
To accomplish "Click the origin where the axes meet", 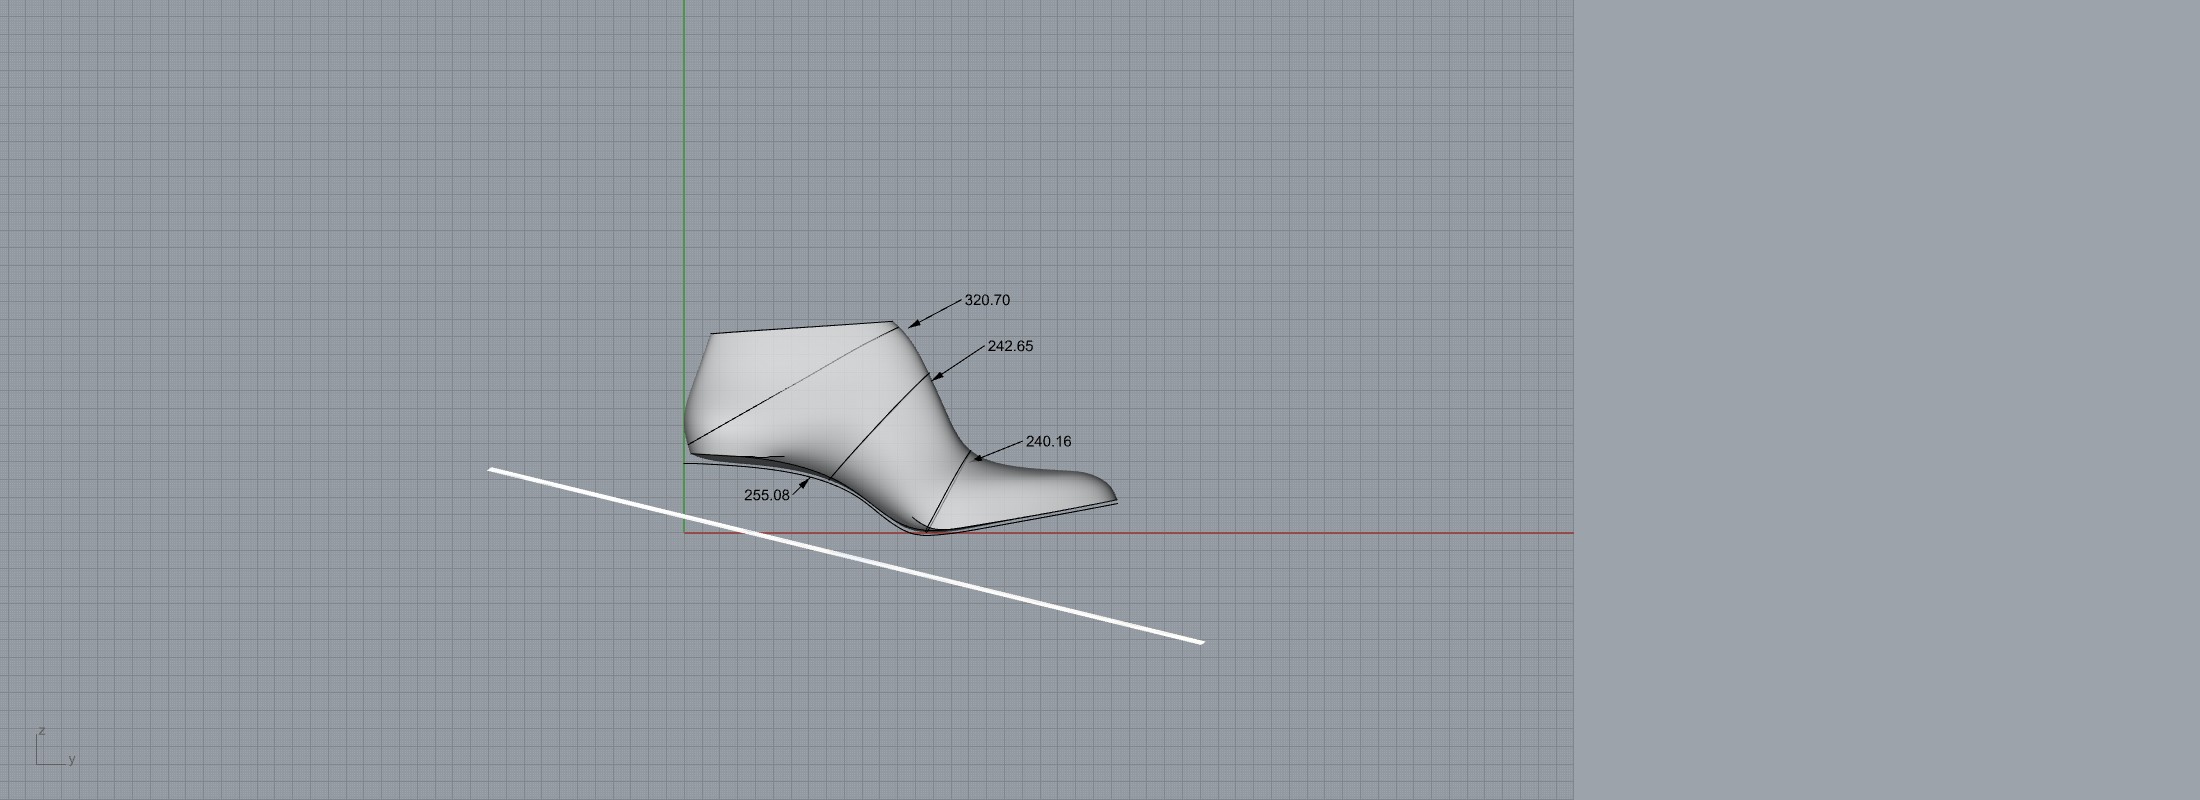I will click(684, 533).
